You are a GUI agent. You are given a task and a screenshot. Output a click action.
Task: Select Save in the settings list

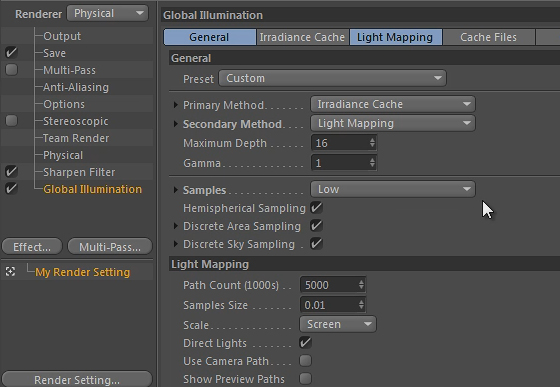54,53
